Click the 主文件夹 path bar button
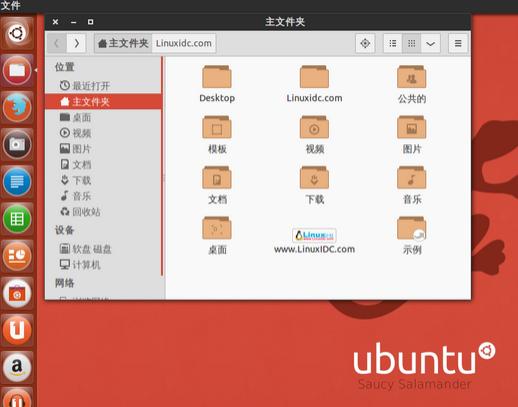The image size is (518, 407). pos(123,43)
